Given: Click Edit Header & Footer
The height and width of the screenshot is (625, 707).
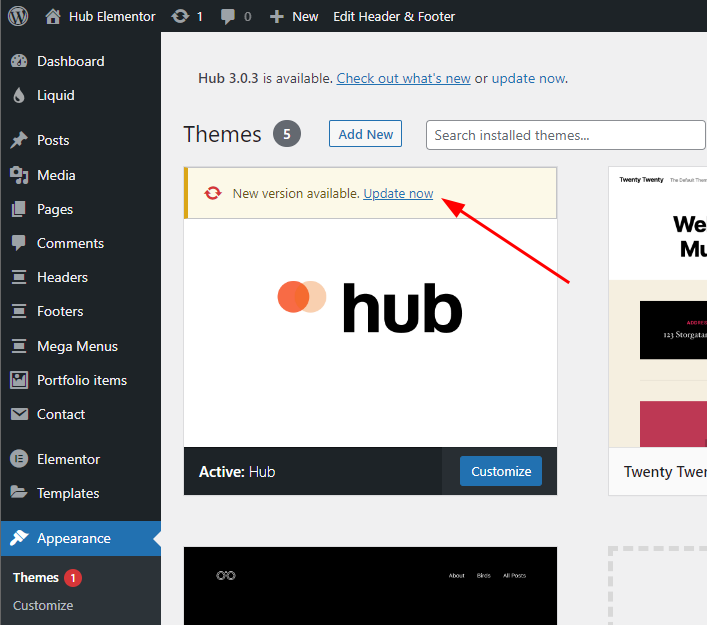Looking at the screenshot, I should tap(394, 17).
